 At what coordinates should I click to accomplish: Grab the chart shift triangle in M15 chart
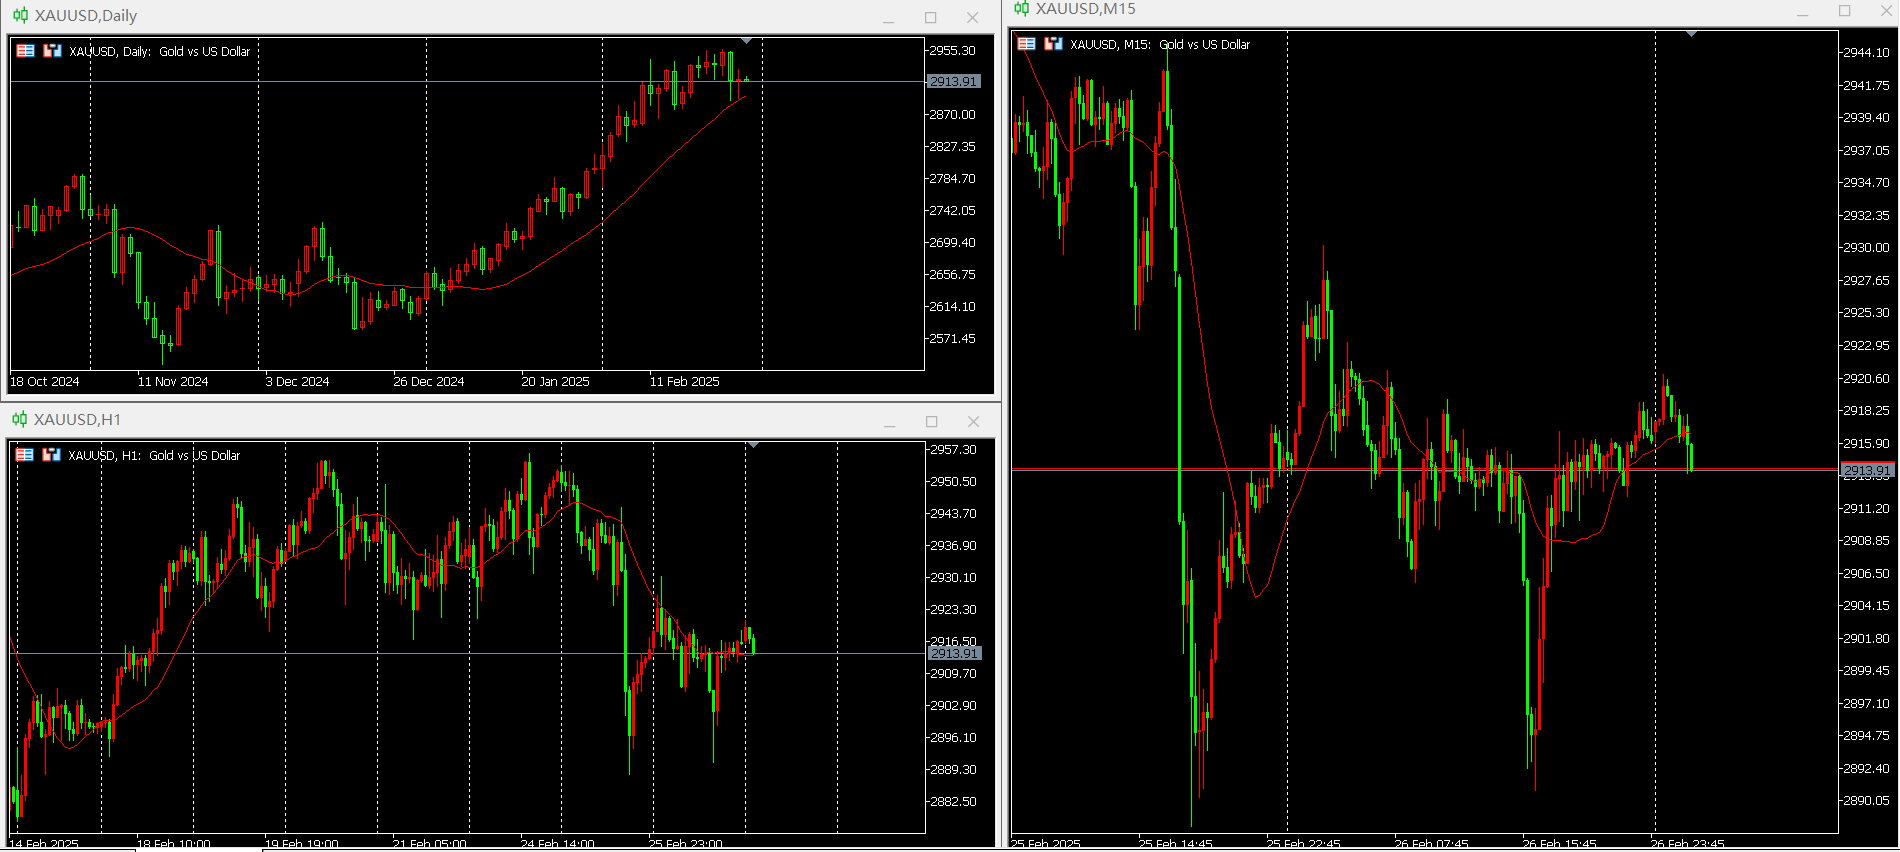tap(1691, 34)
